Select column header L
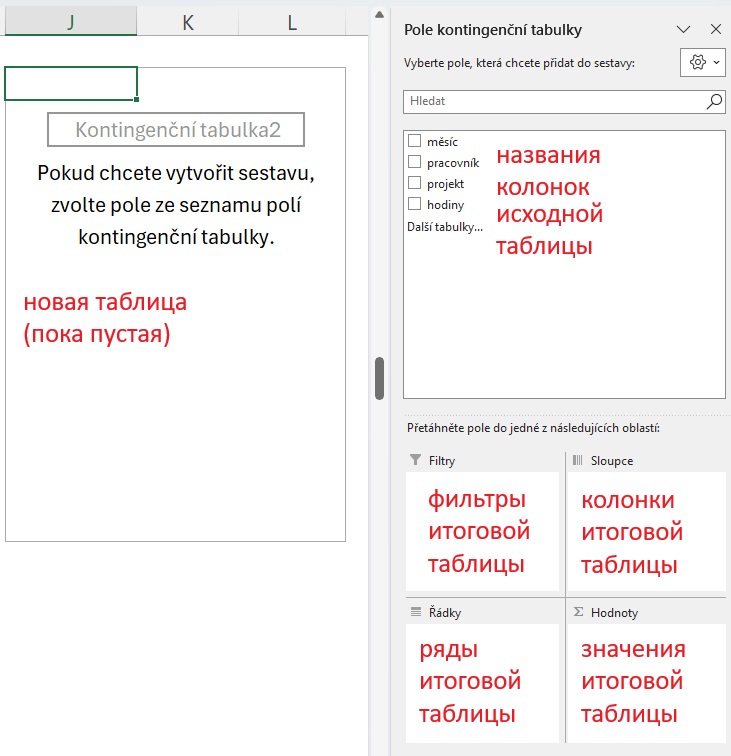Viewport: 731px width, 756px height. (292, 22)
